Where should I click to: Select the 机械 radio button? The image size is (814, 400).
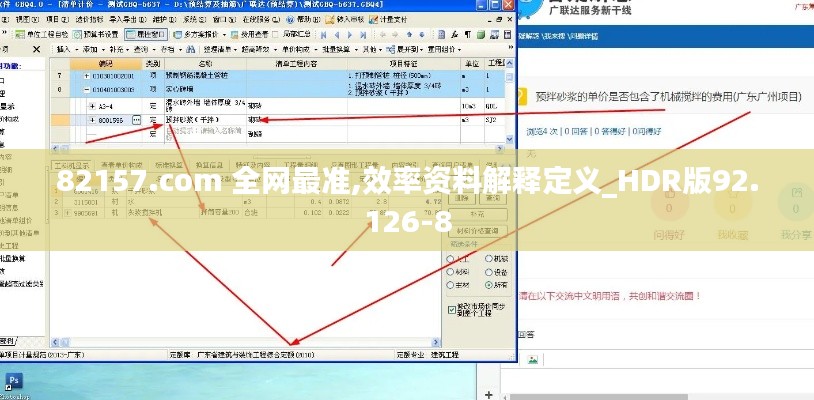pos(489,258)
